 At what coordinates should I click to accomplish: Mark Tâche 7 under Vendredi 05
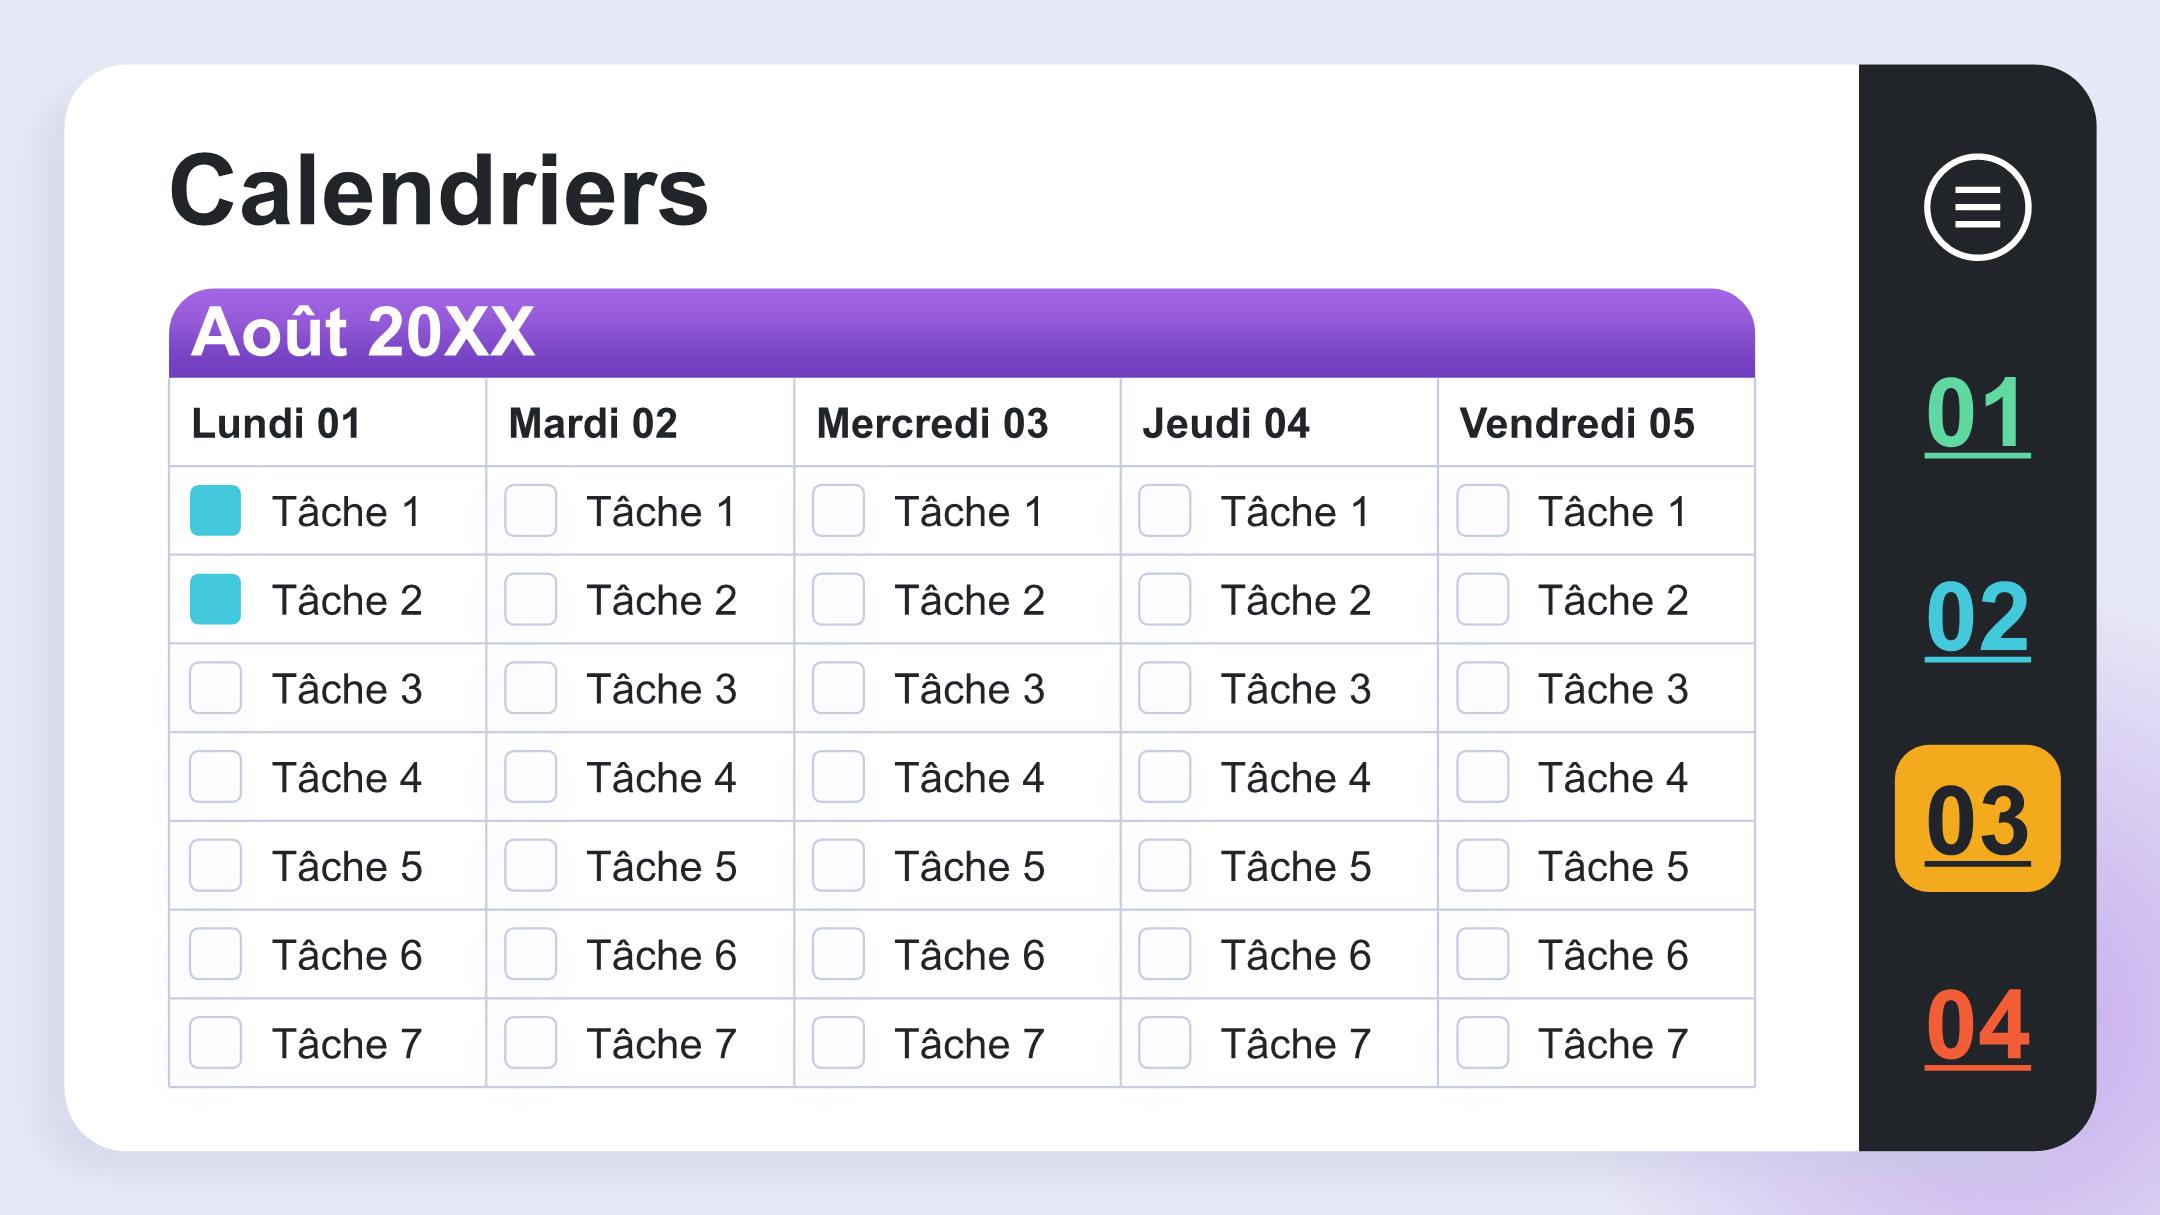coord(1482,1043)
